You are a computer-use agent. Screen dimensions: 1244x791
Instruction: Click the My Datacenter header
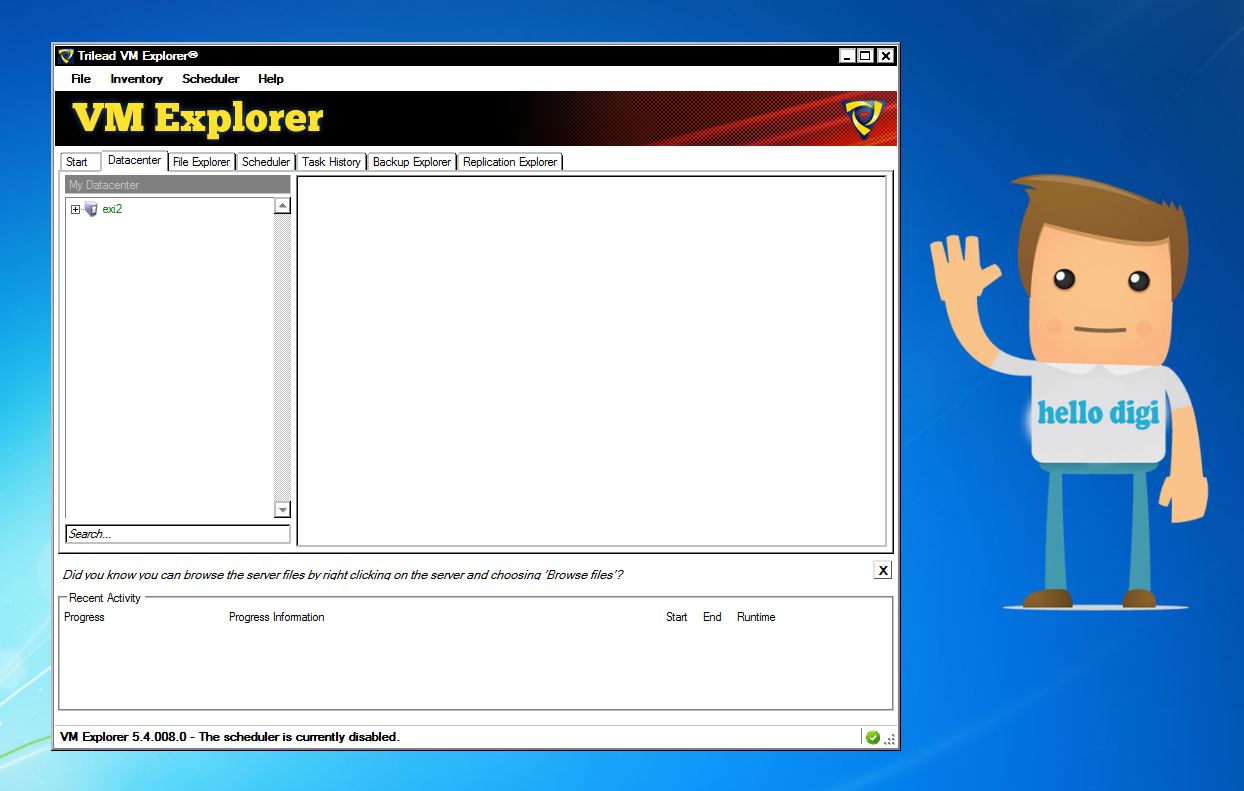click(x=178, y=185)
